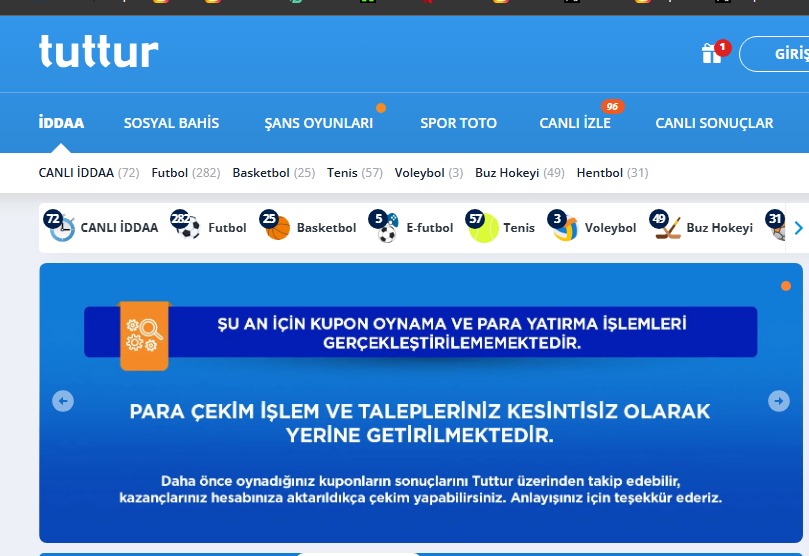
Task: Switch to SOSYAL BAHİS tab
Action: click(x=171, y=123)
